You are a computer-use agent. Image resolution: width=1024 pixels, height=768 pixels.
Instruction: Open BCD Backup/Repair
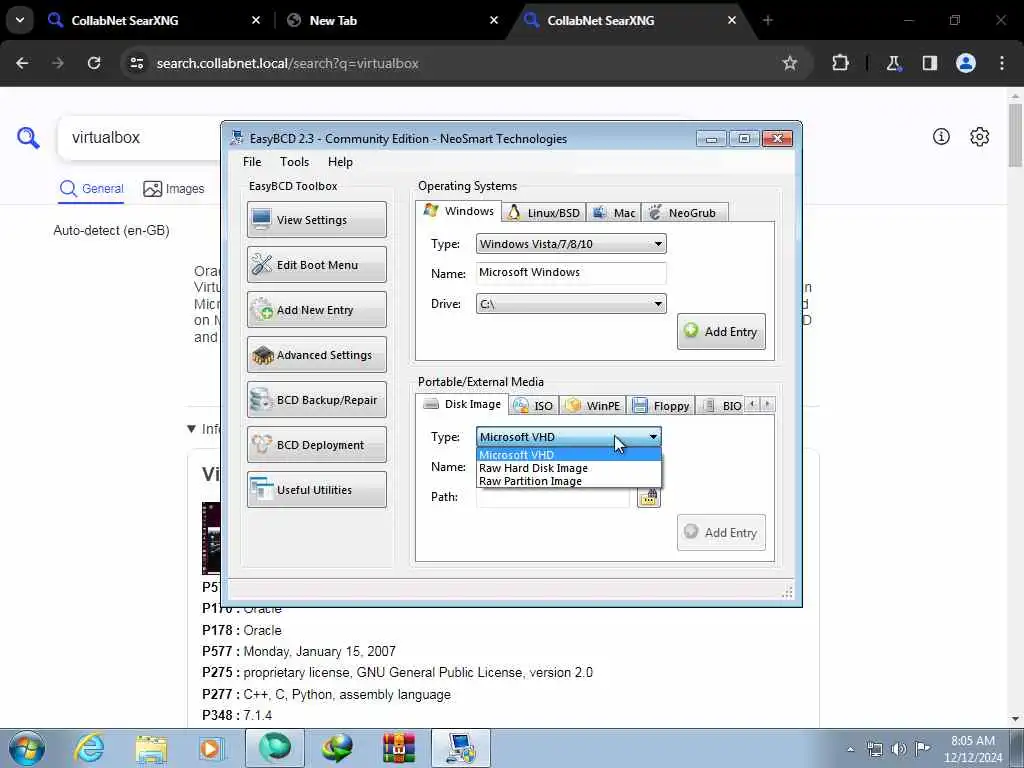317,400
